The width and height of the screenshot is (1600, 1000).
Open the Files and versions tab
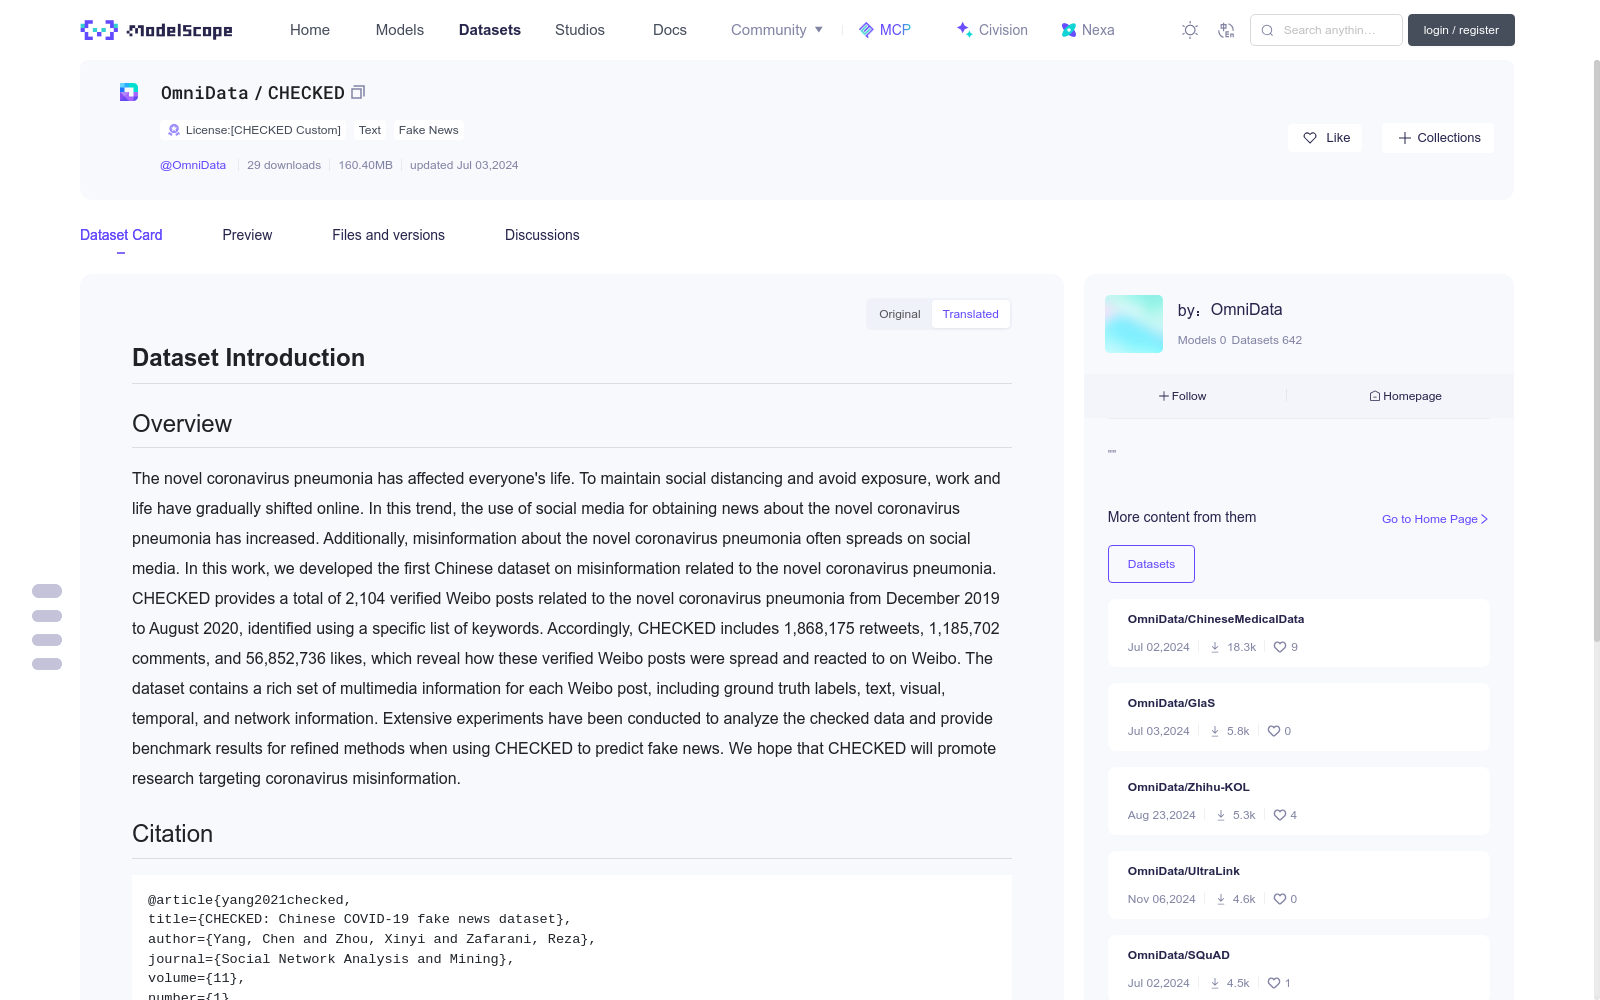pyautogui.click(x=388, y=235)
